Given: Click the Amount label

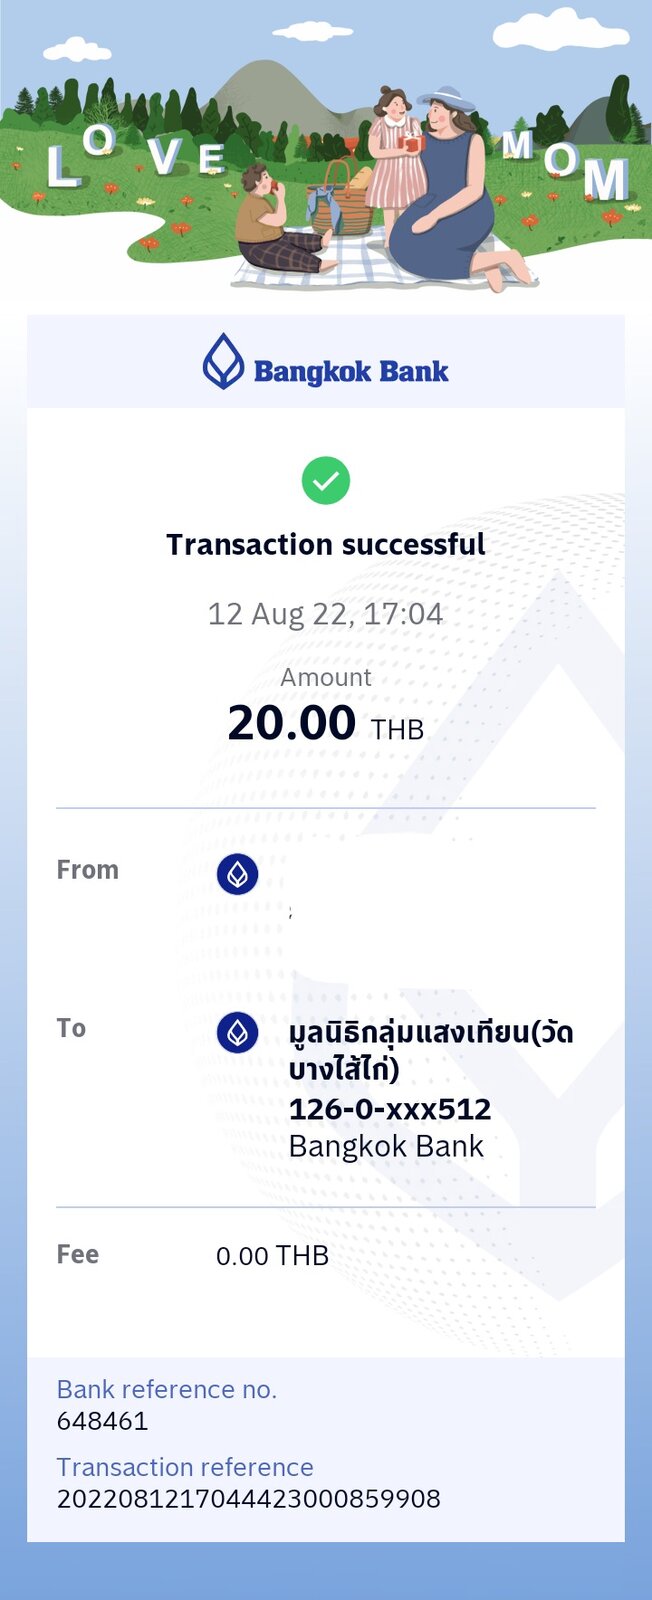Looking at the screenshot, I should pyautogui.click(x=326, y=677).
